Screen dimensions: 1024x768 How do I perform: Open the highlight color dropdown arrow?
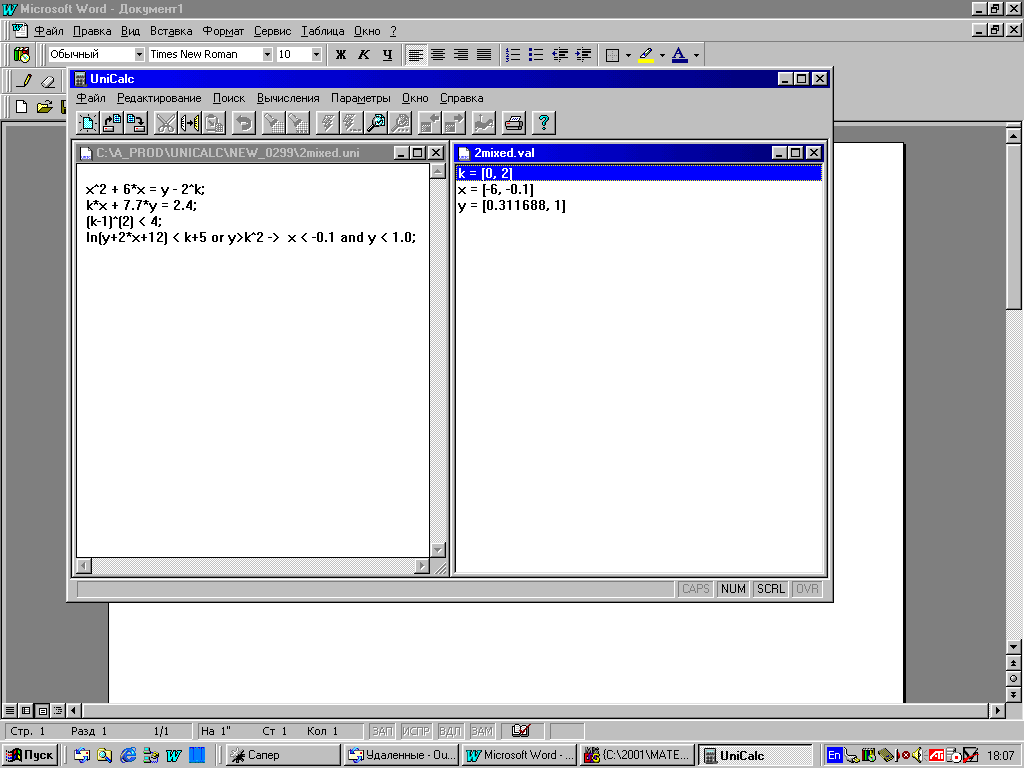tap(662, 55)
